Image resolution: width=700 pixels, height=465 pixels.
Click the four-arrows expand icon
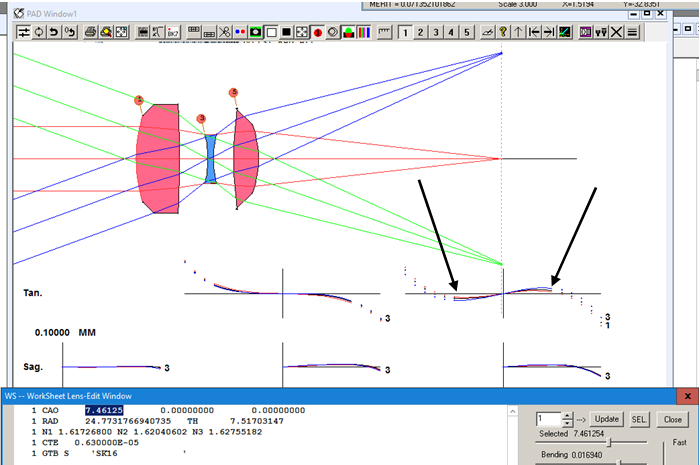point(302,32)
